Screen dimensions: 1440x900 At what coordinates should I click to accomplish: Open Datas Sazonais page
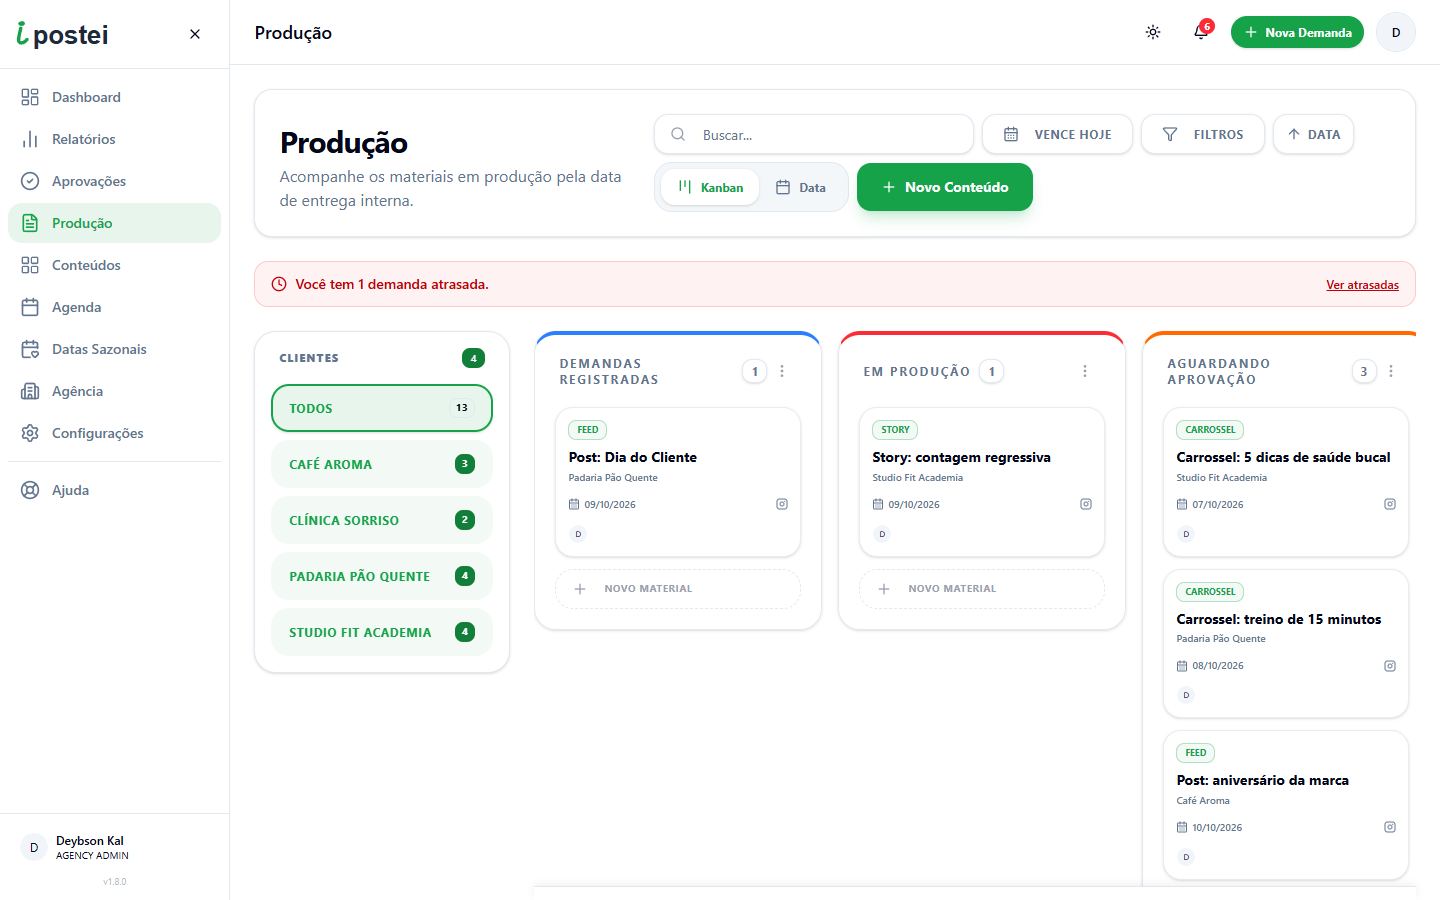click(114, 349)
